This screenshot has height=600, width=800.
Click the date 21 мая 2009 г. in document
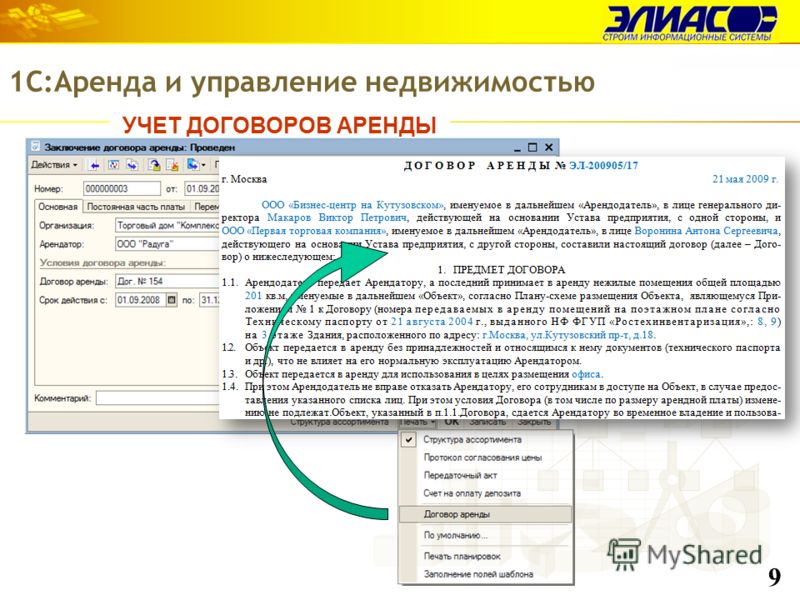click(x=745, y=179)
